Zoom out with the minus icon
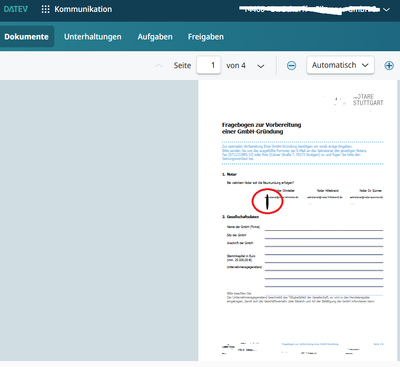This screenshot has height=367, width=400. (x=291, y=66)
